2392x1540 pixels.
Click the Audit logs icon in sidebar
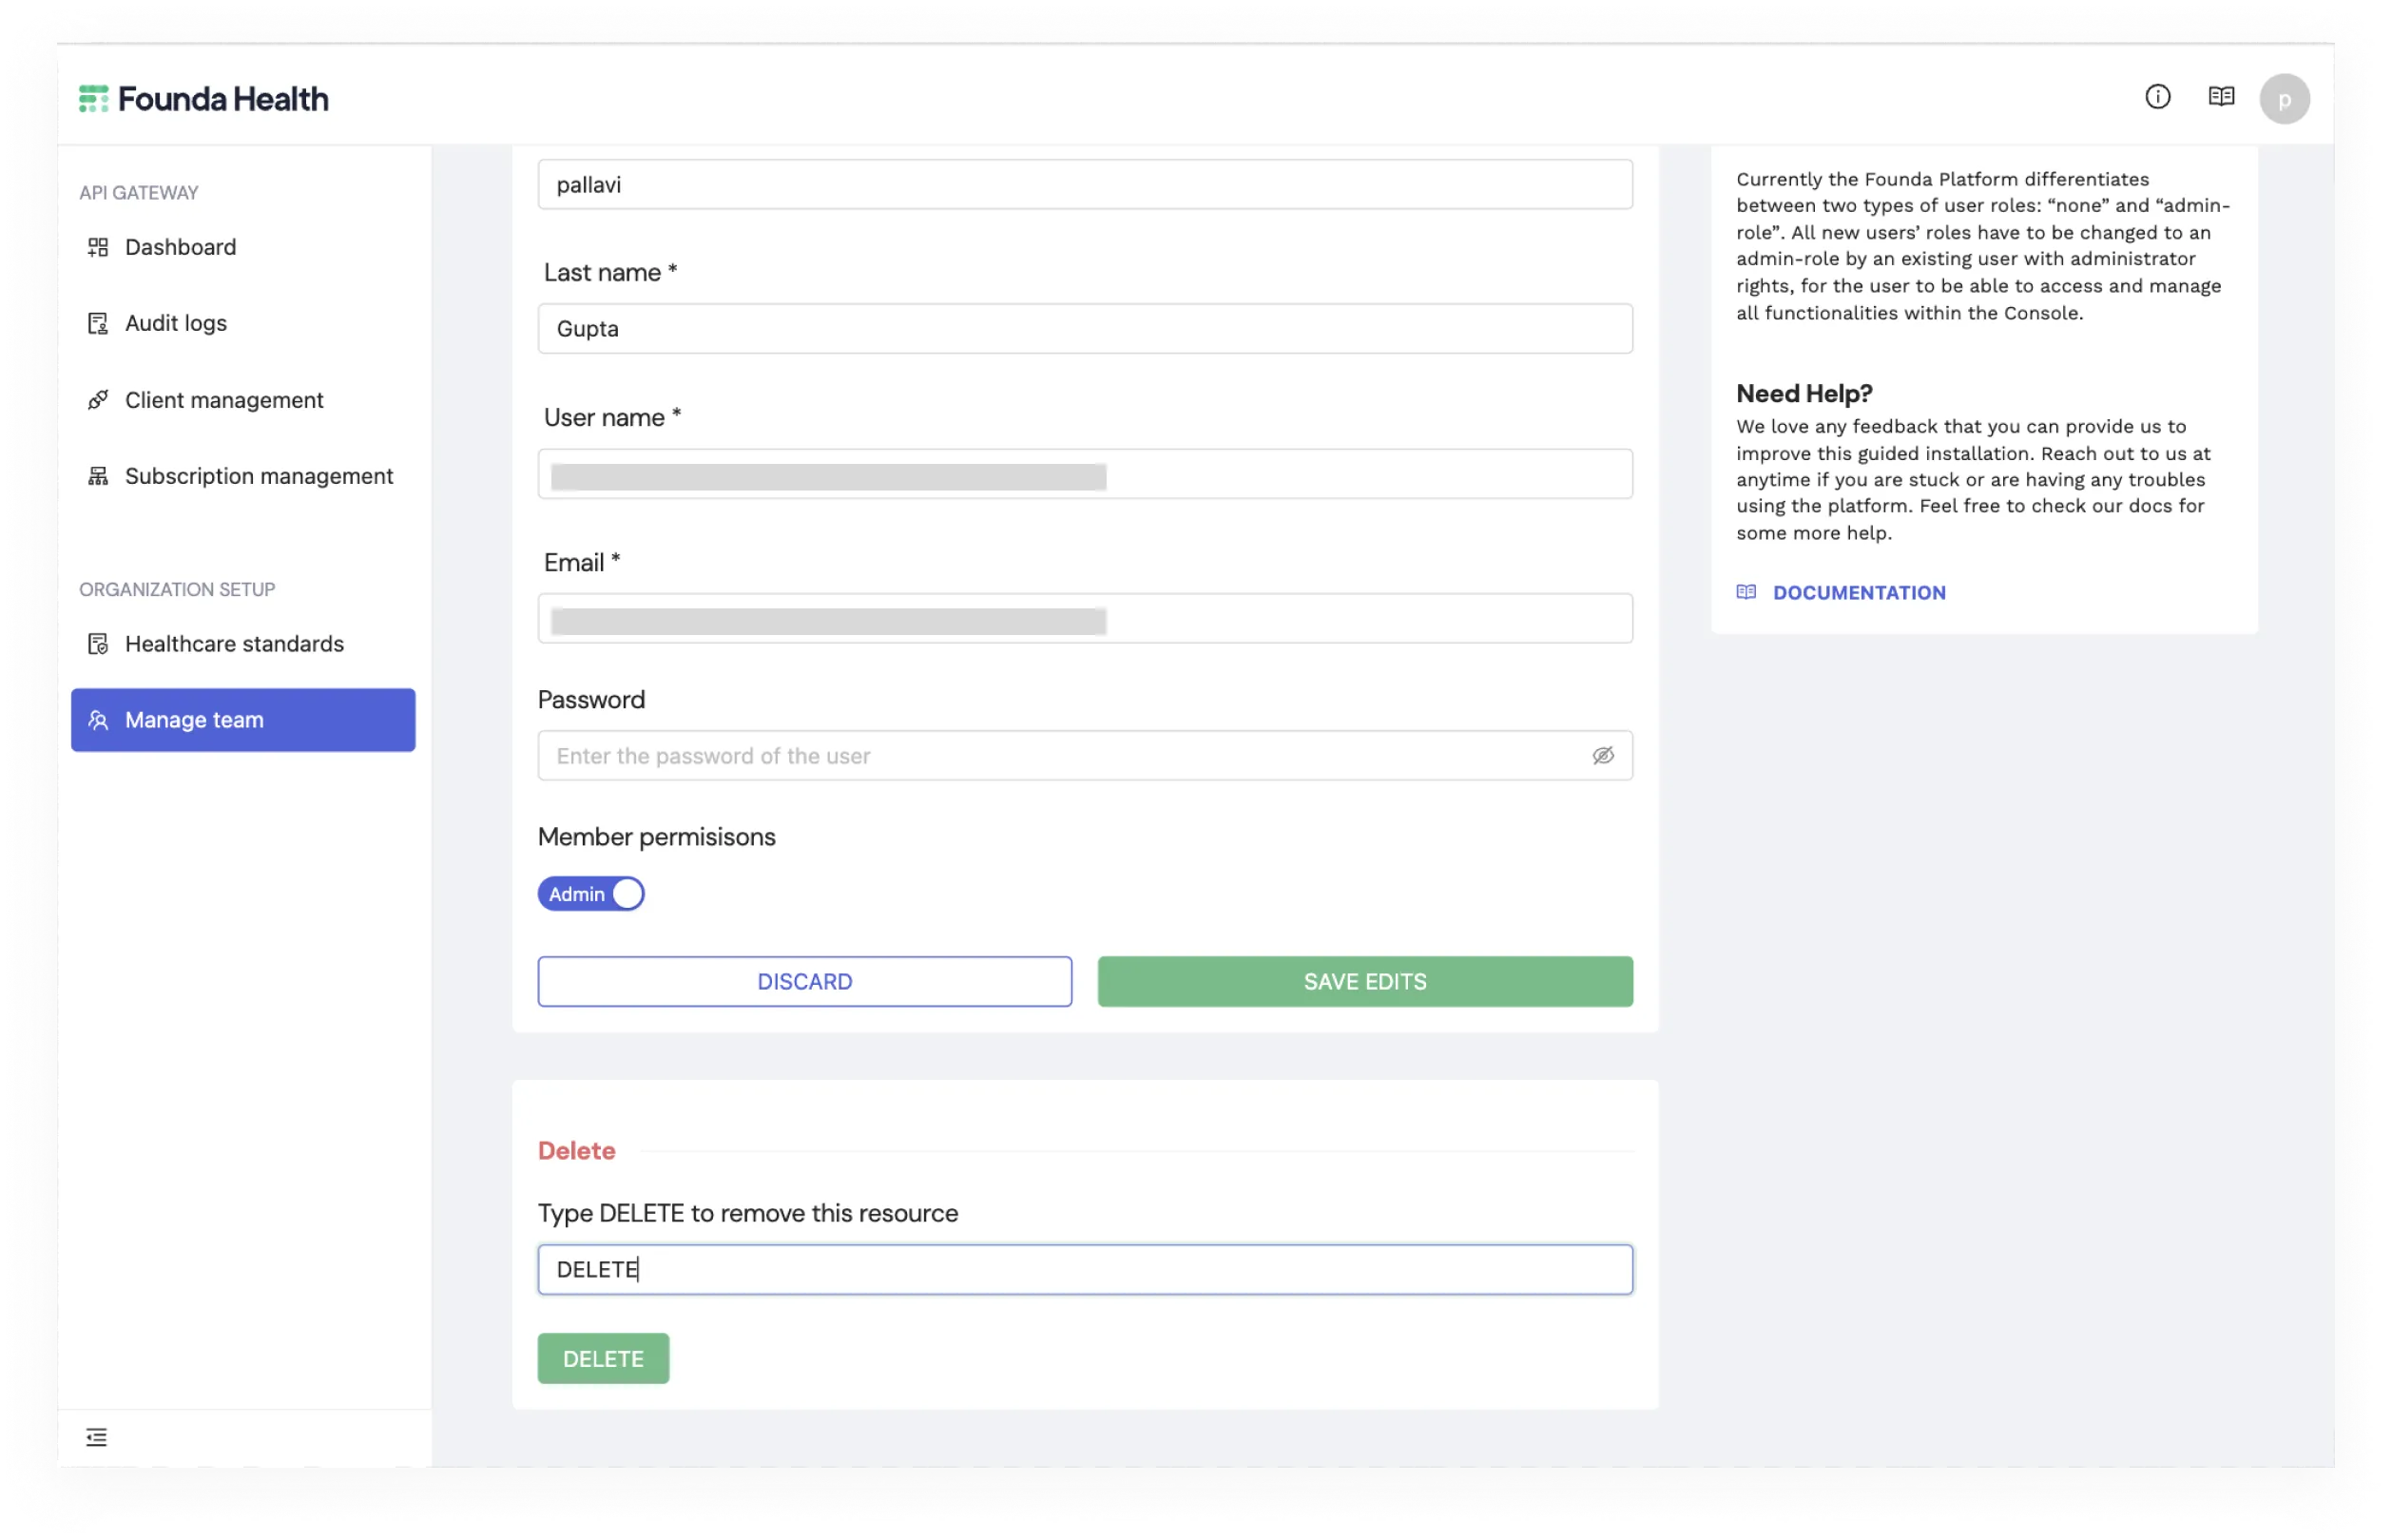pyautogui.click(x=98, y=323)
